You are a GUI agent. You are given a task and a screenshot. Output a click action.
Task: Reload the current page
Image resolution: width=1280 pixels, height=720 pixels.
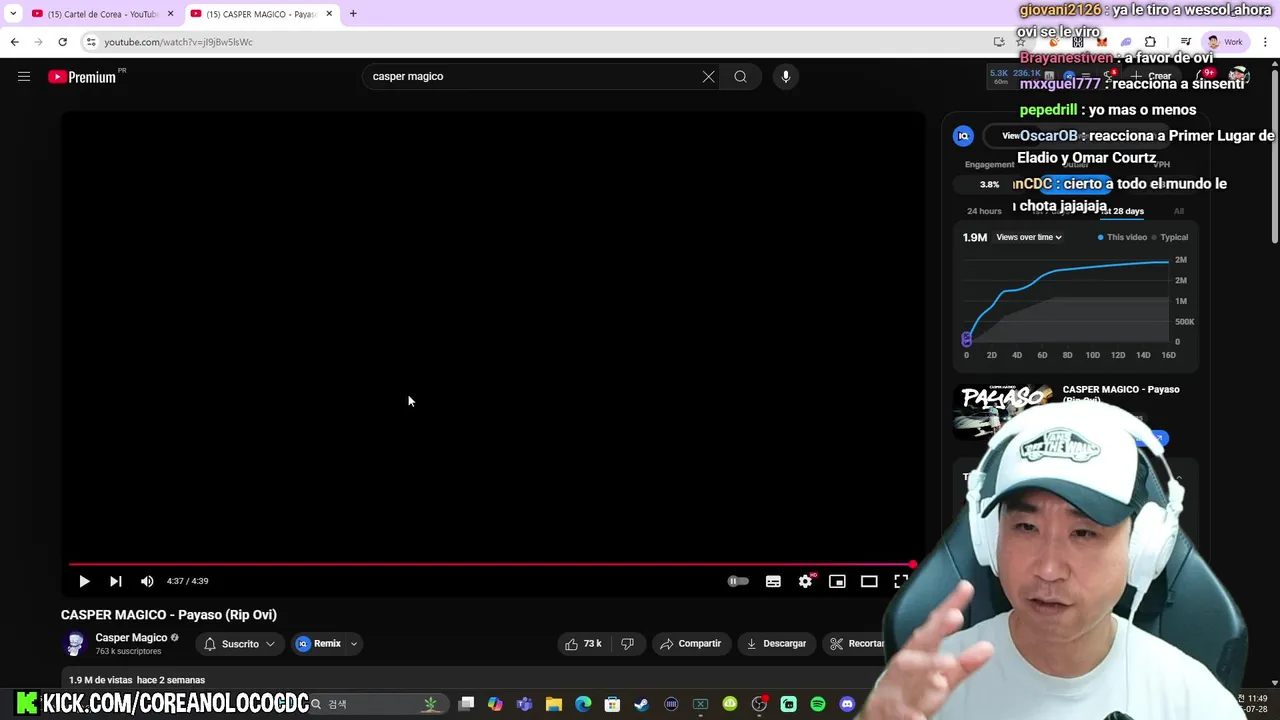(62, 42)
